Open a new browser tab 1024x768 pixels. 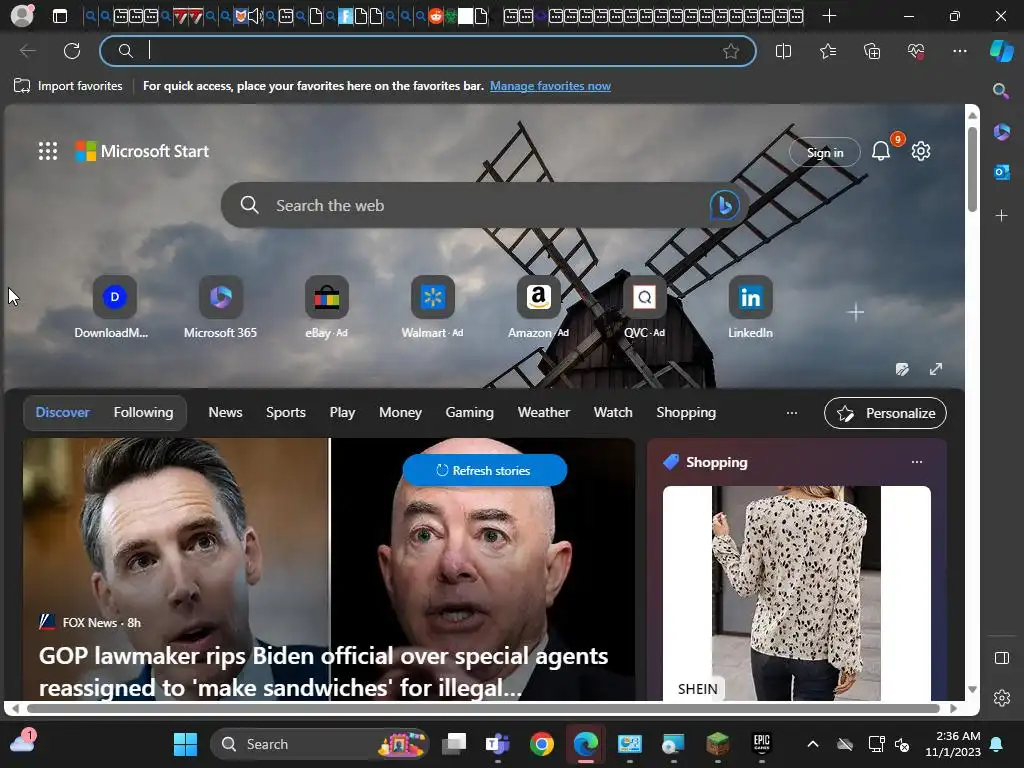[x=829, y=16]
